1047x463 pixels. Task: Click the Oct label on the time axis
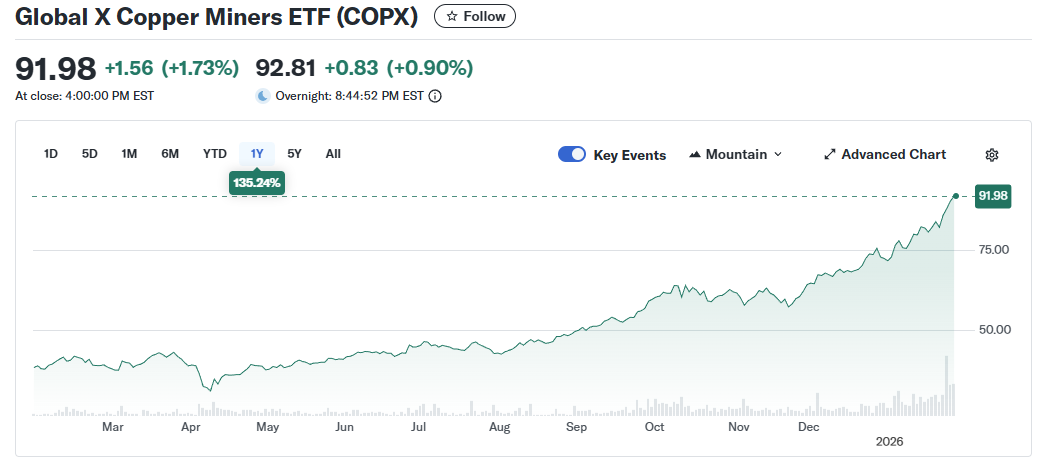point(654,428)
